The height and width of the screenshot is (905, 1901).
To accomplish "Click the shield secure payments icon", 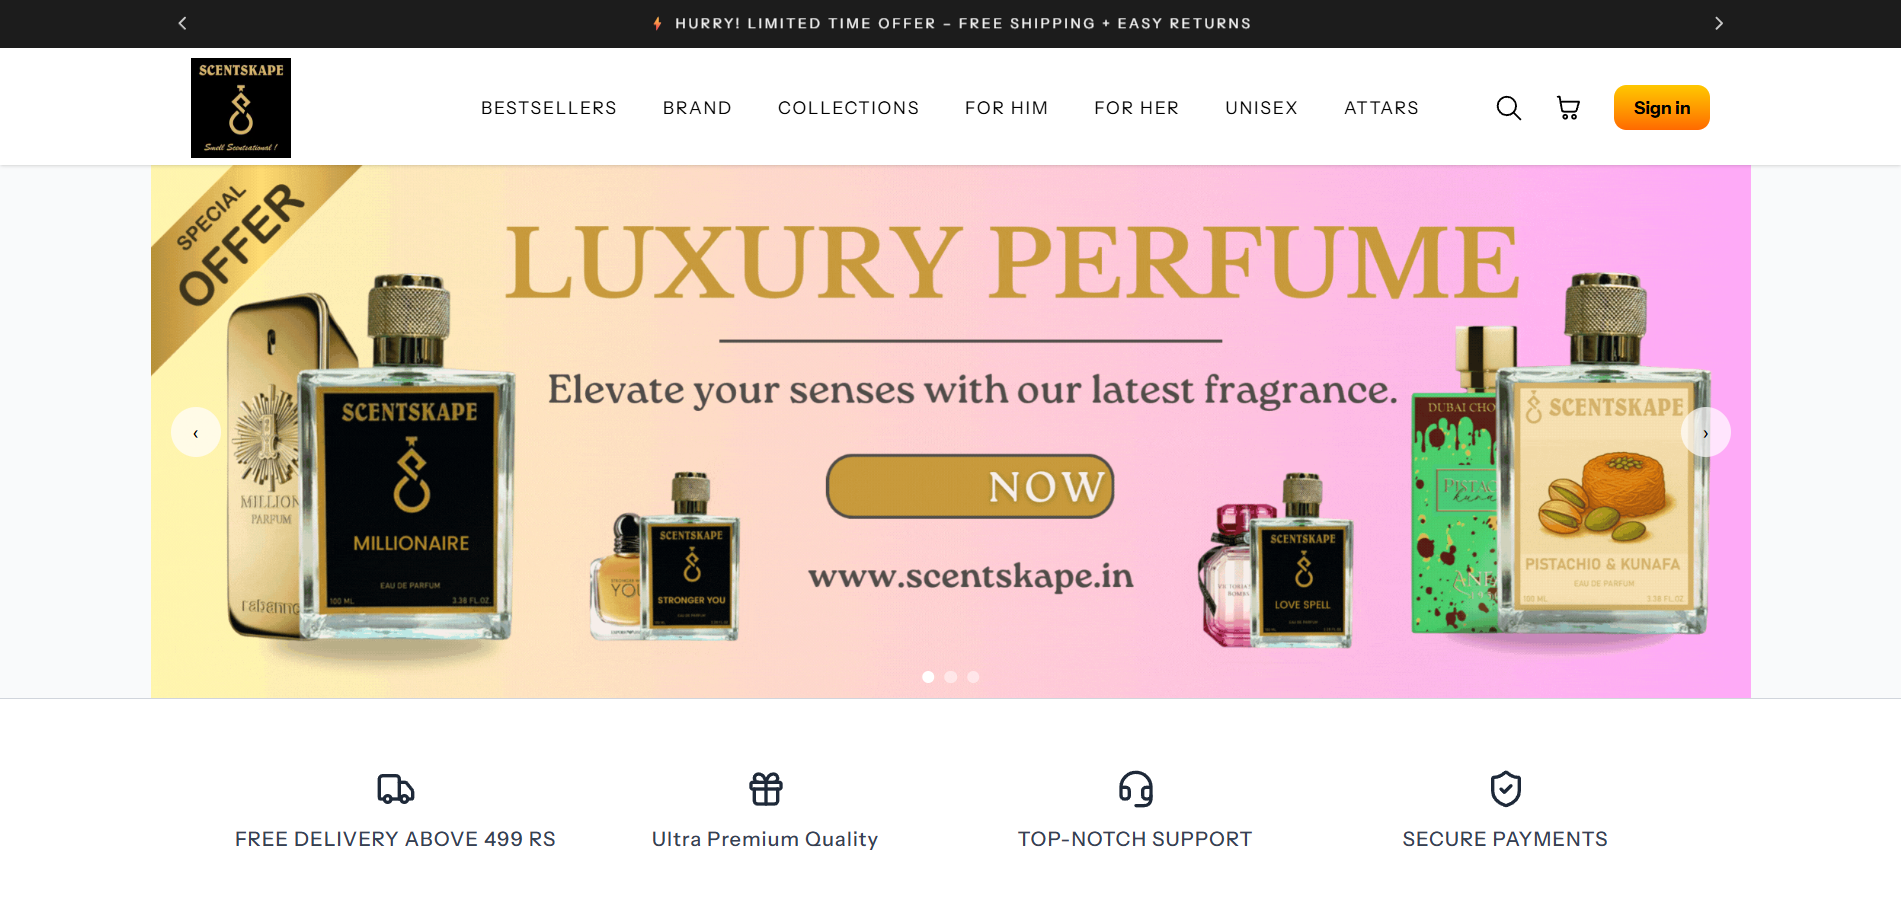I will pyautogui.click(x=1506, y=789).
